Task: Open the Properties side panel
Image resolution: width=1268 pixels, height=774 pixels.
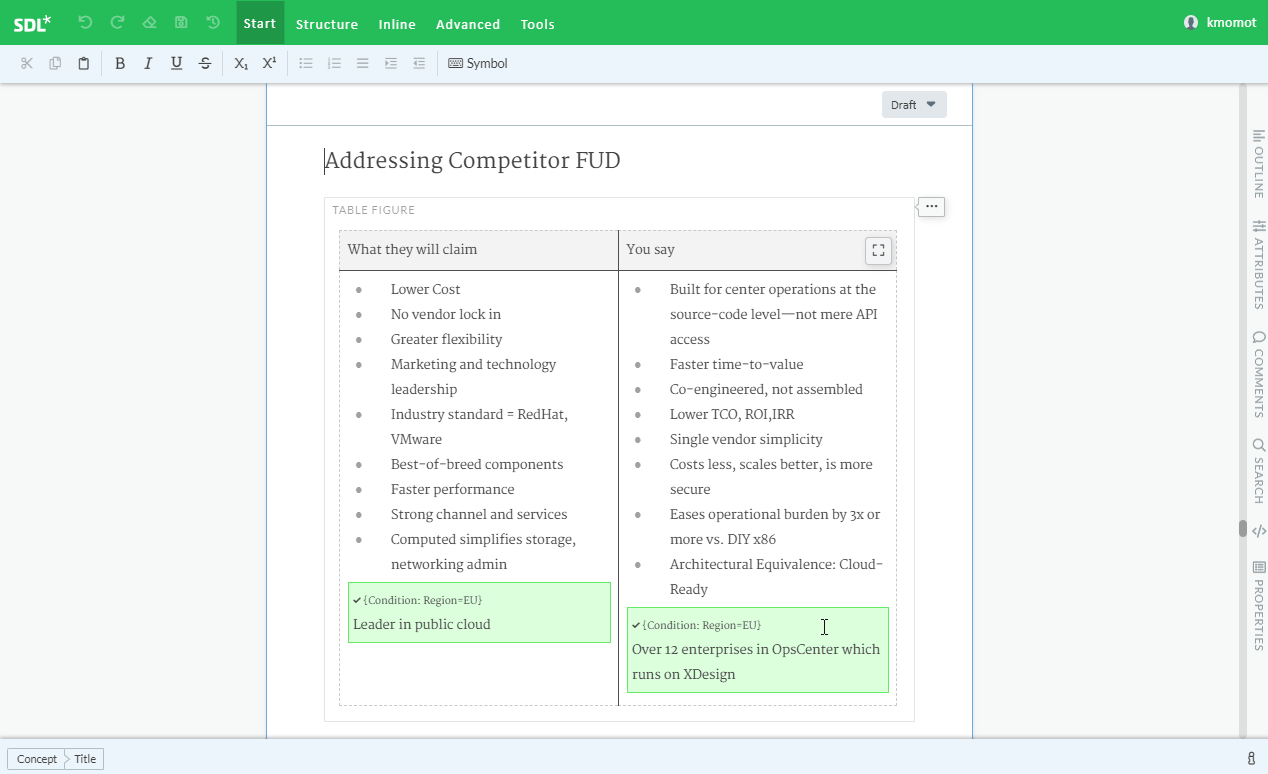Action: [1259, 605]
